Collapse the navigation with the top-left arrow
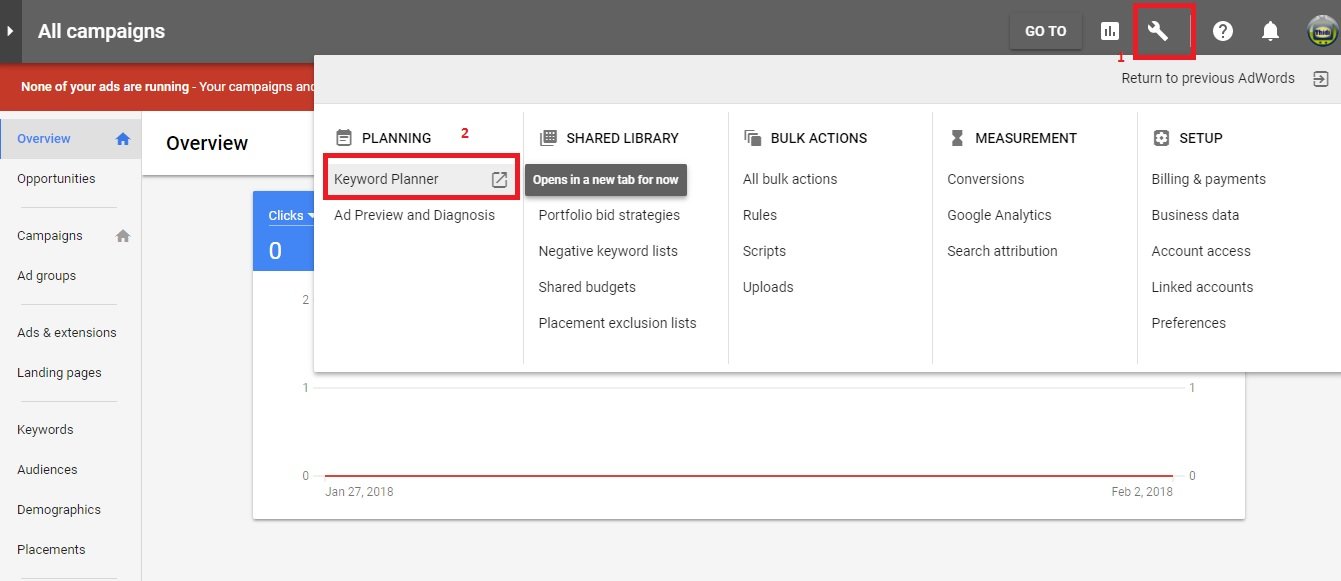This screenshot has height=581, width=1341. click(x=12, y=29)
